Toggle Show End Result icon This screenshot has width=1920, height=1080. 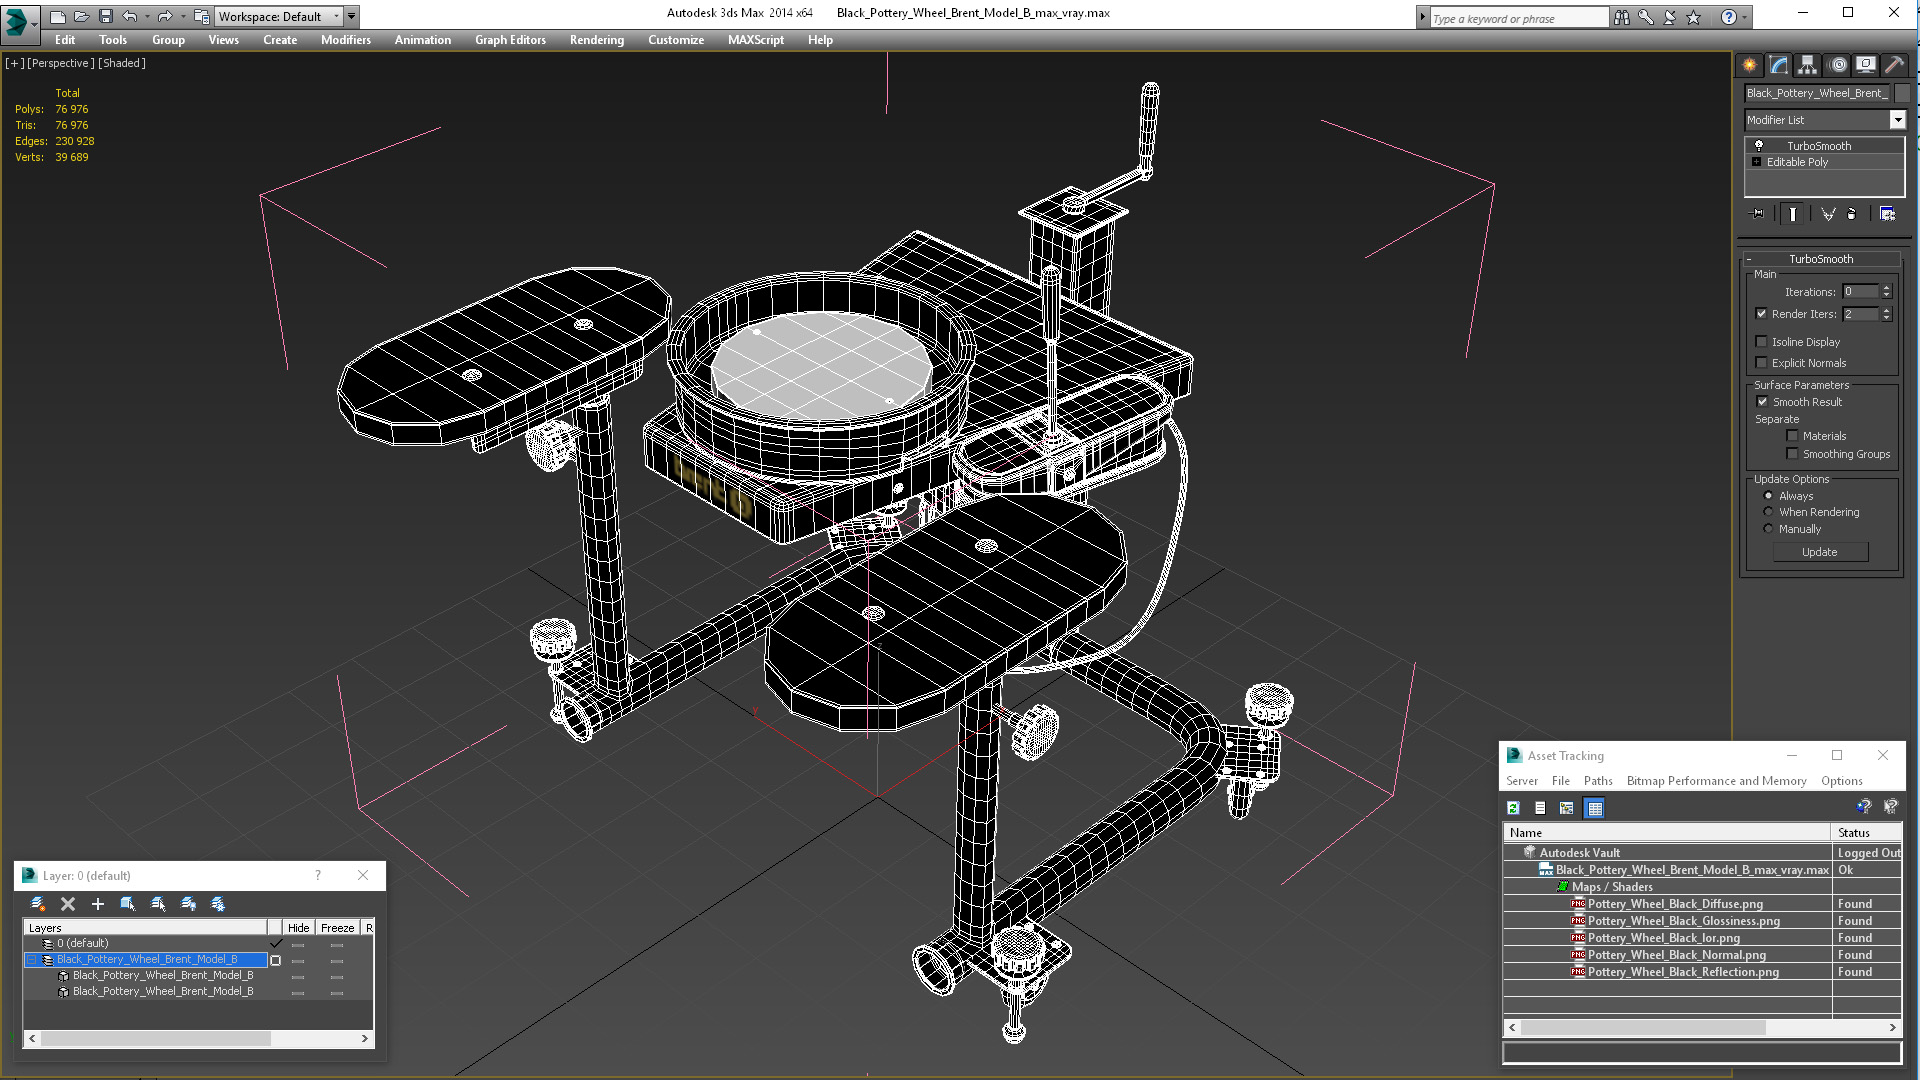pos(1793,214)
